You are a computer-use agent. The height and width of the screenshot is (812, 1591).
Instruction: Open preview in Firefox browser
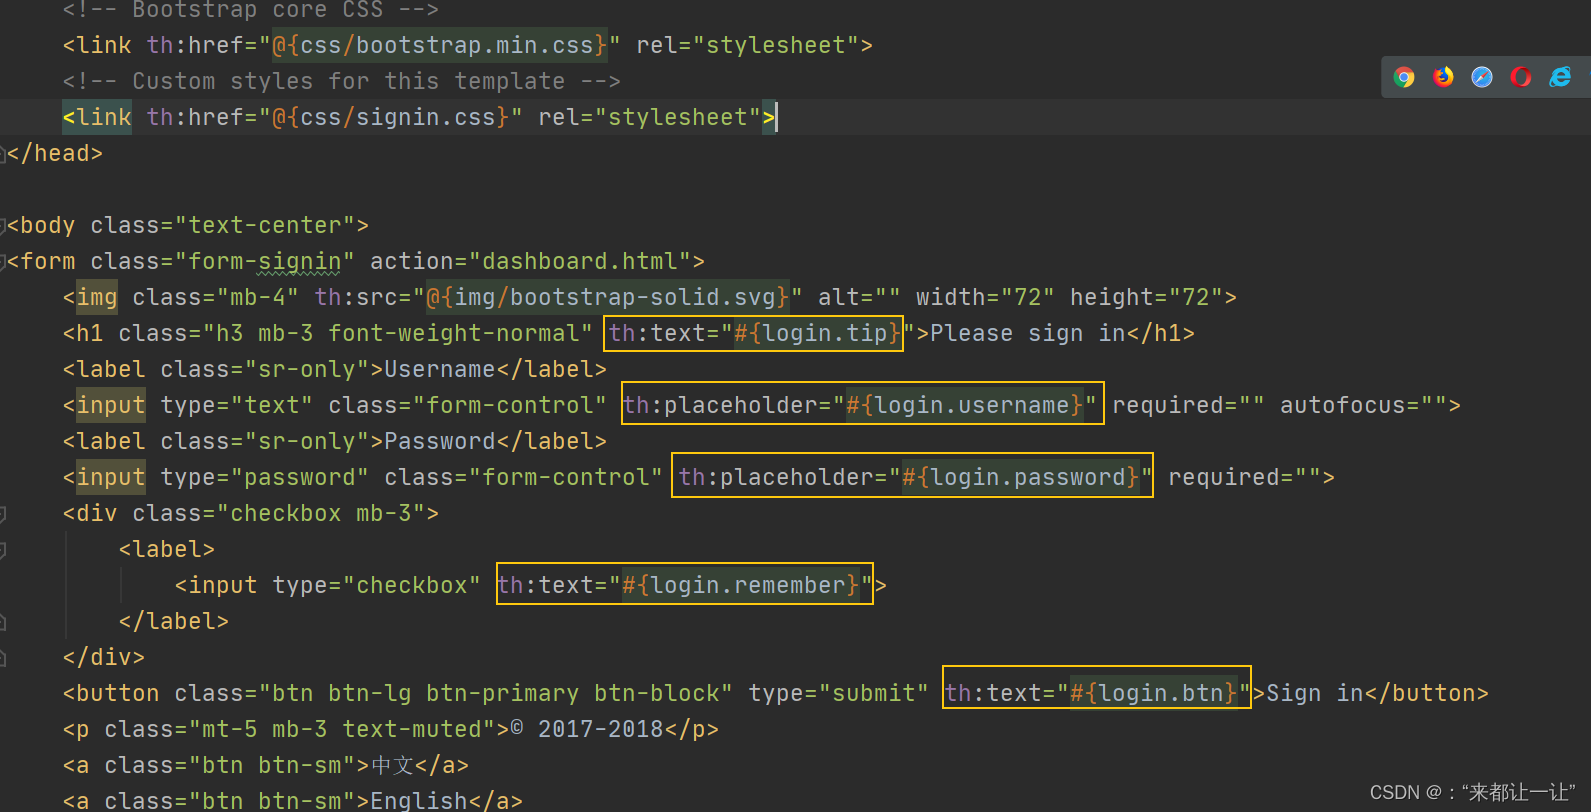point(1443,77)
